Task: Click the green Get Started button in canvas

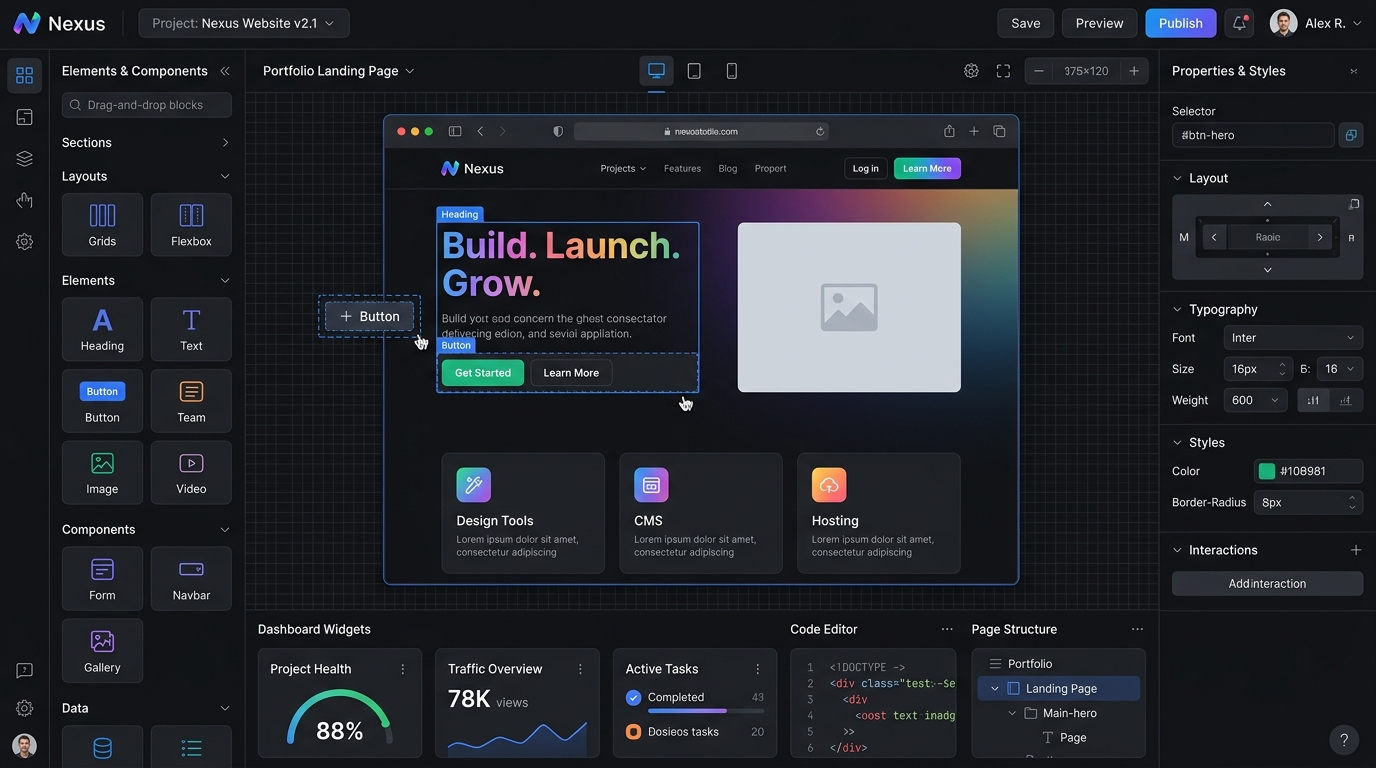Action: (482, 373)
